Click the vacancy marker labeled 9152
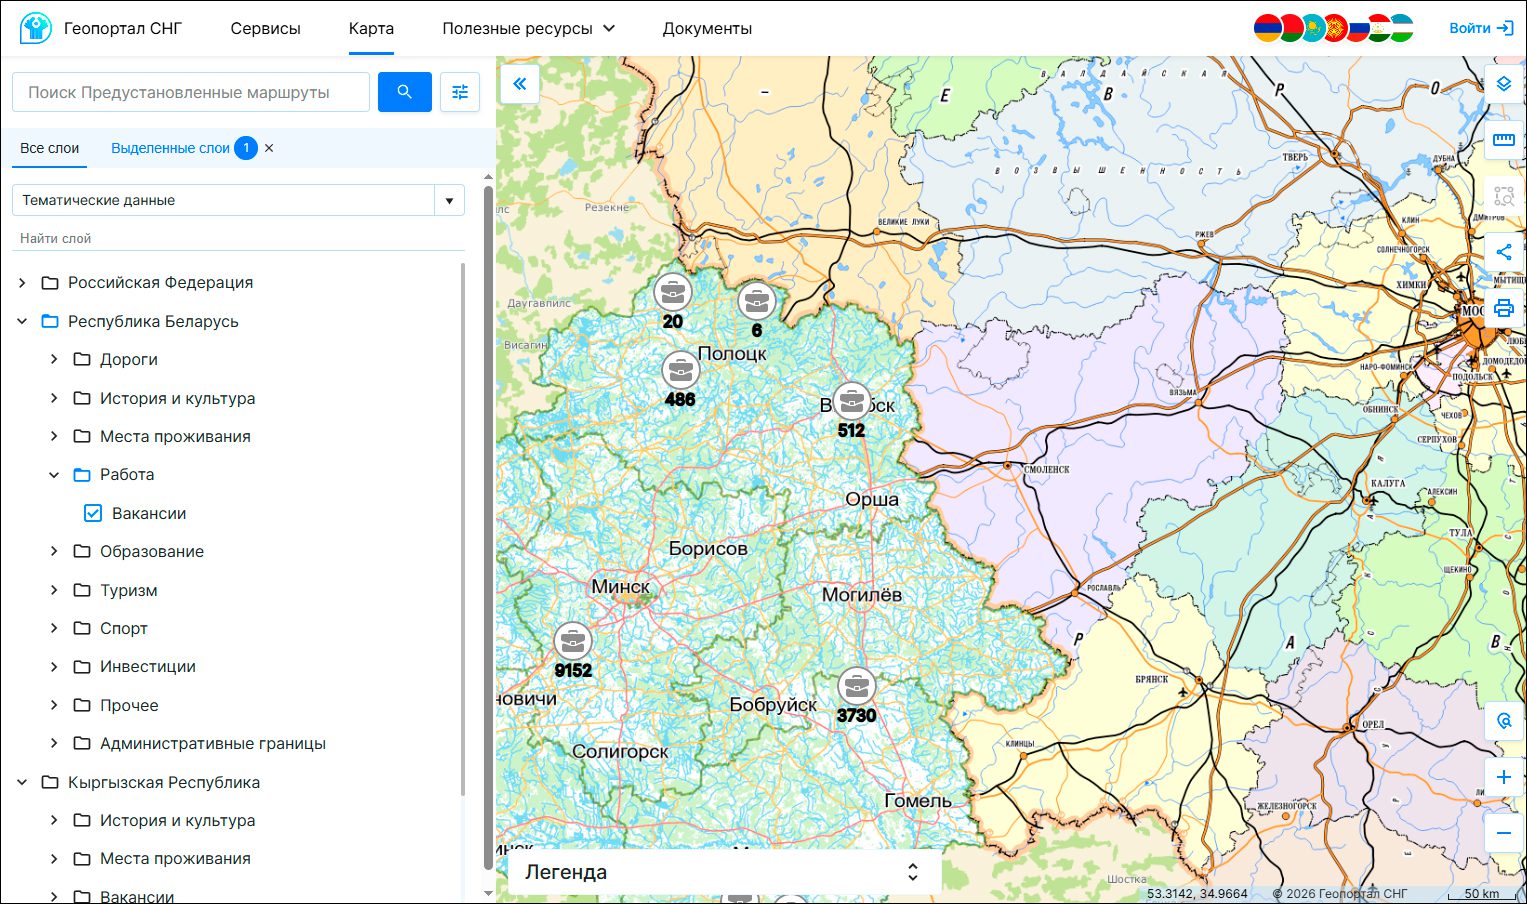The height and width of the screenshot is (904, 1527). click(573, 642)
